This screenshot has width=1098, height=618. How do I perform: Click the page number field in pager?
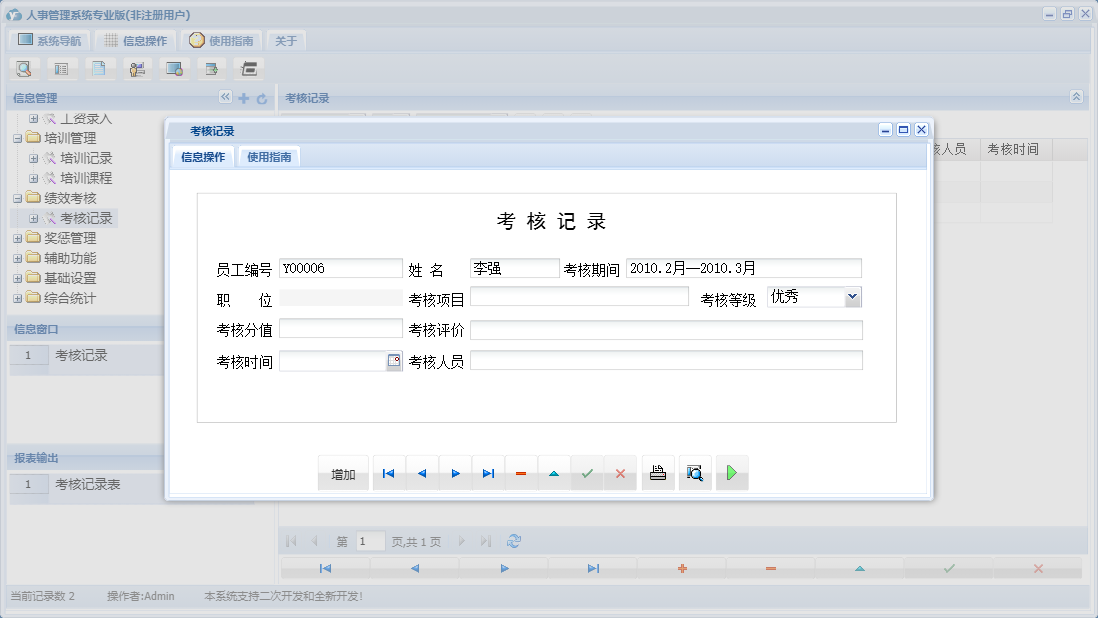370,541
